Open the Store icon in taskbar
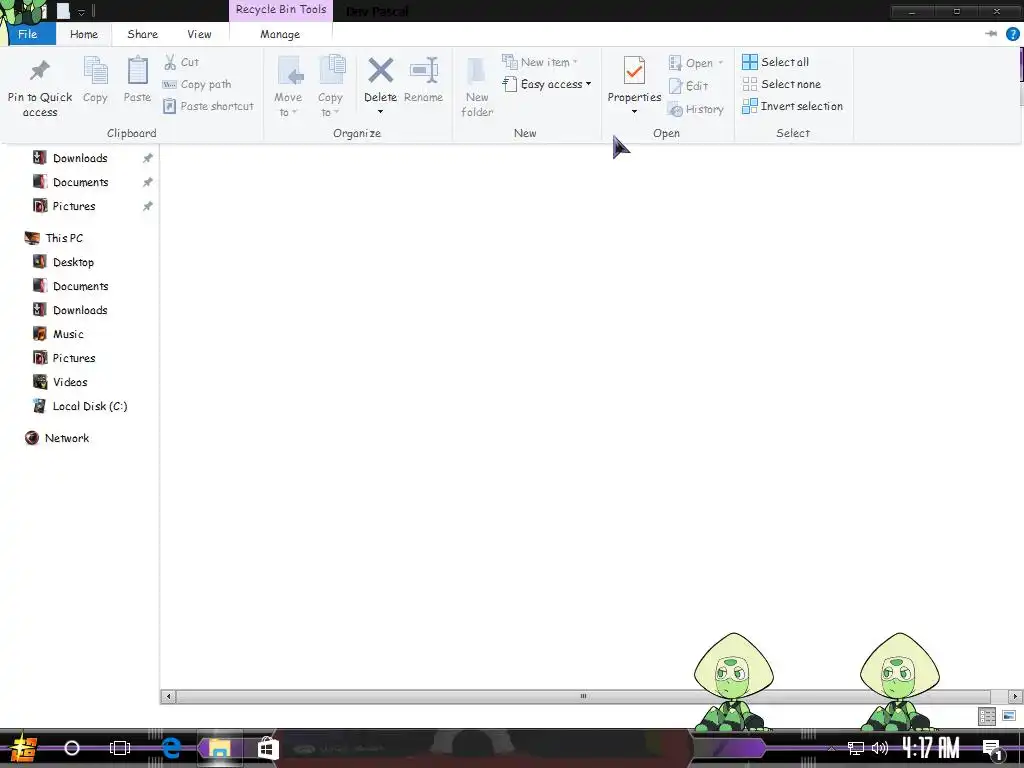 click(268, 748)
